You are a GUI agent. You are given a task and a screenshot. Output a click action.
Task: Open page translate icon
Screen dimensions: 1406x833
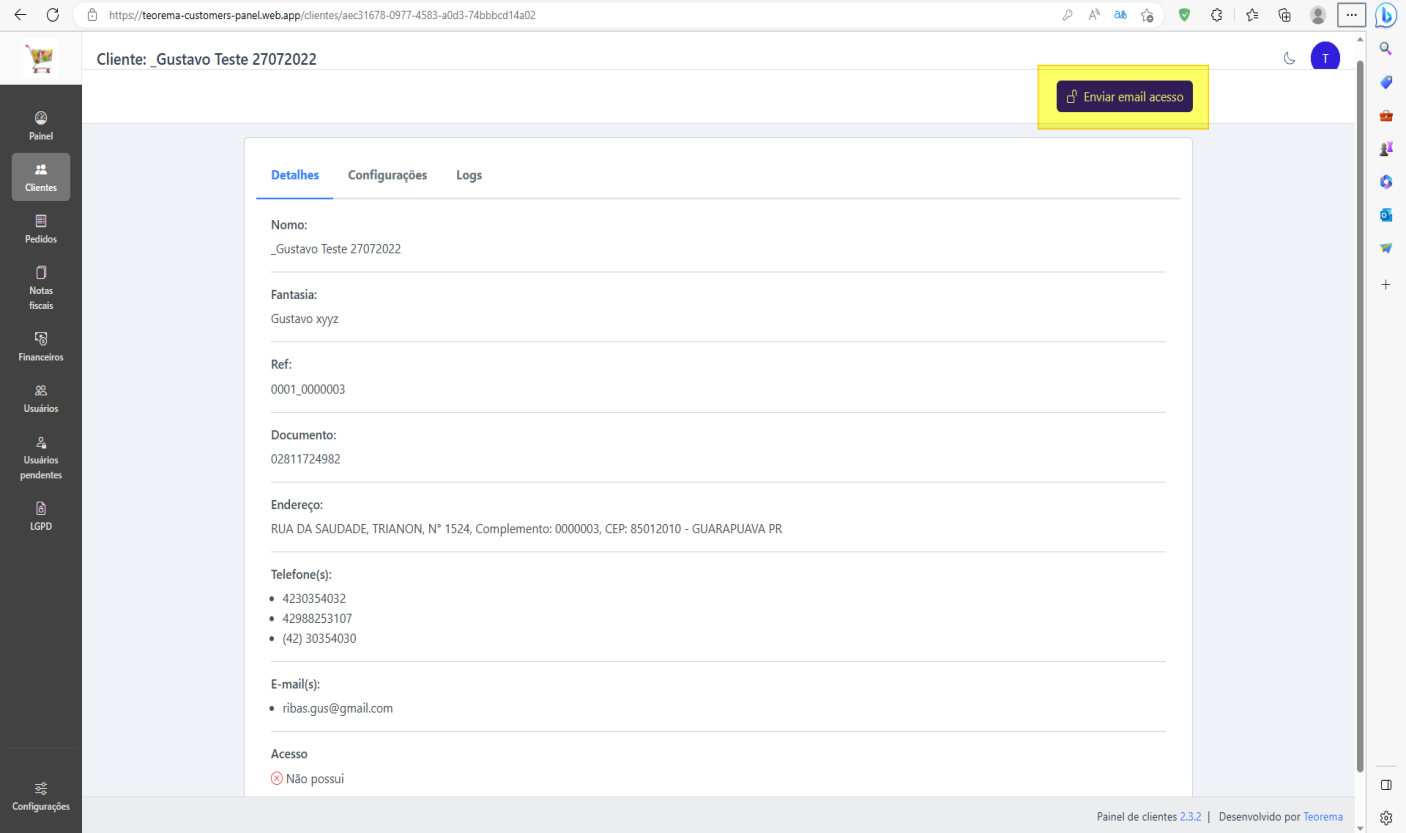point(1121,15)
